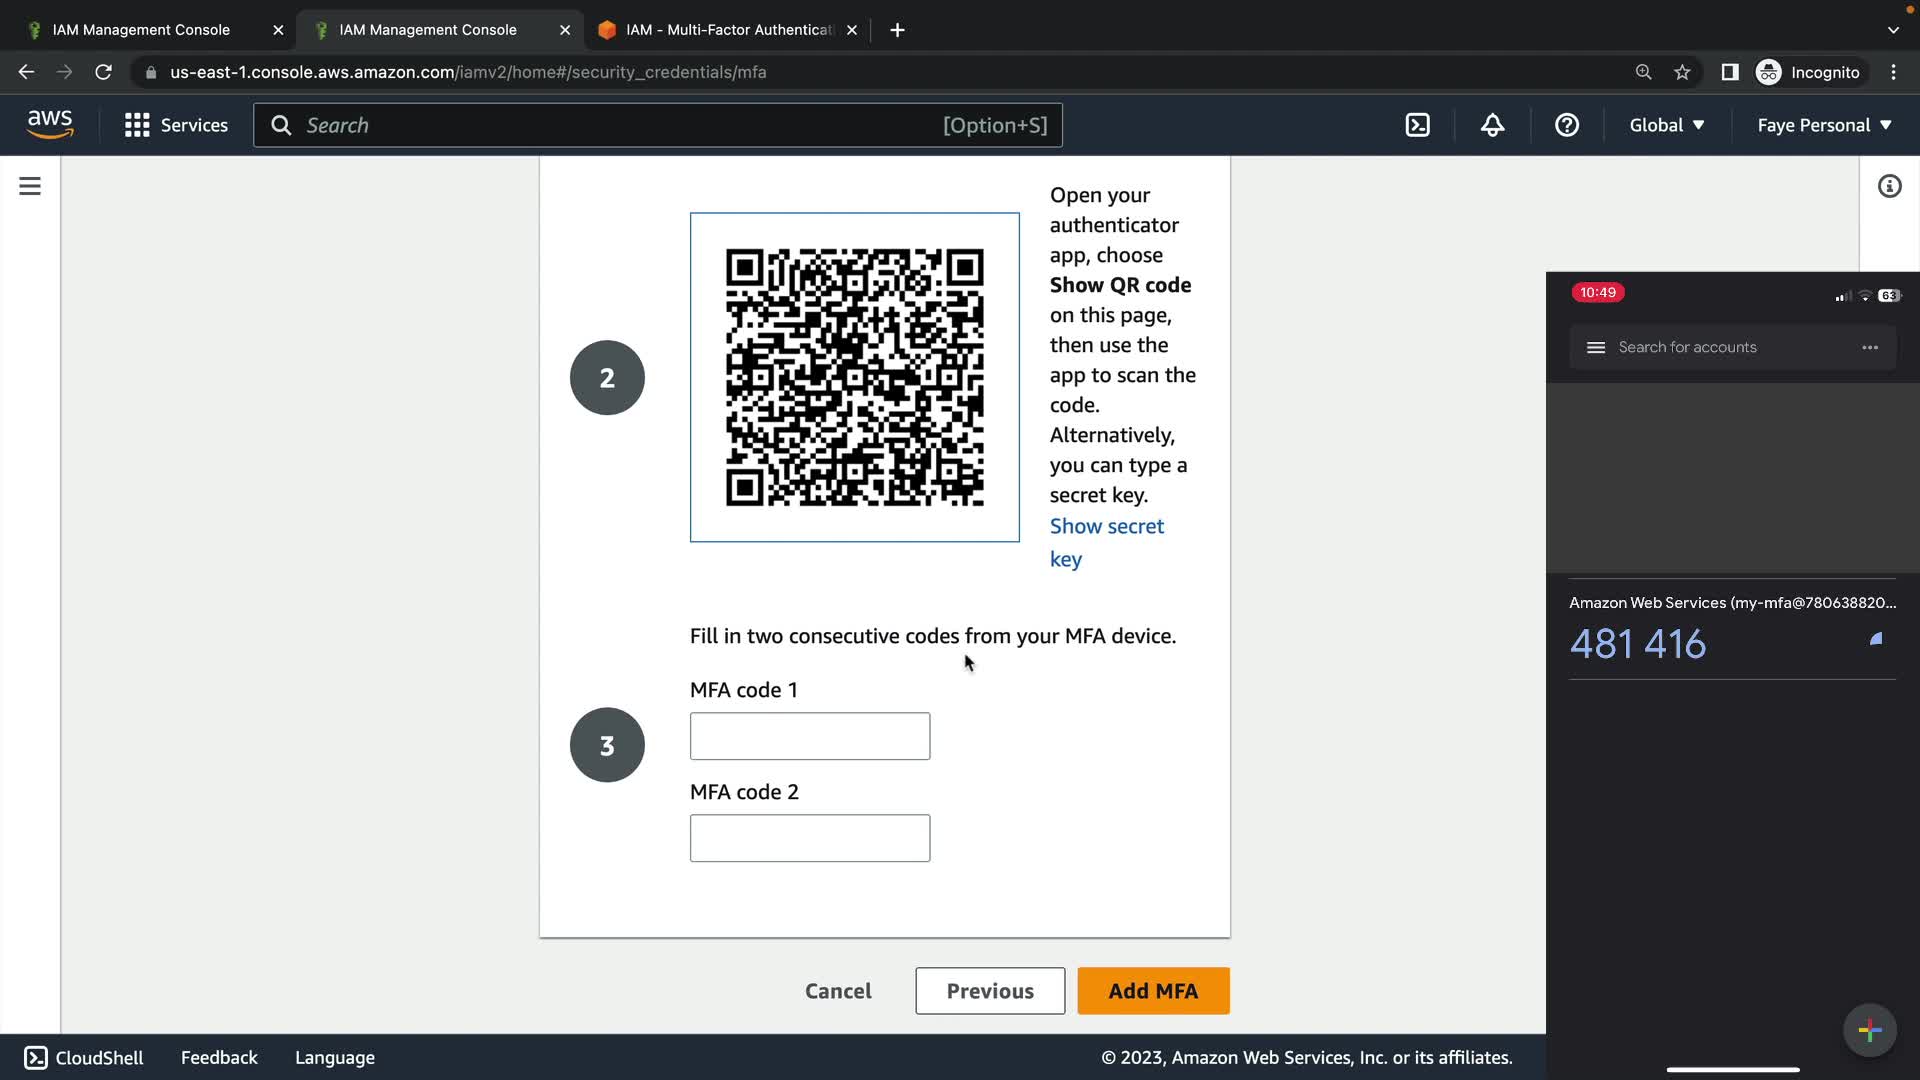Viewport: 1920px width, 1080px height.
Task: Expand the Global region dropdown
Action: (1666, 125)
